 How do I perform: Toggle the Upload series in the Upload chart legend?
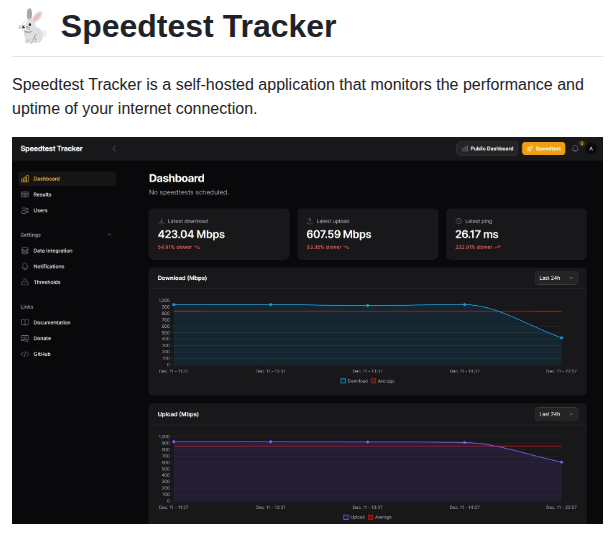[x=354, y=517]
